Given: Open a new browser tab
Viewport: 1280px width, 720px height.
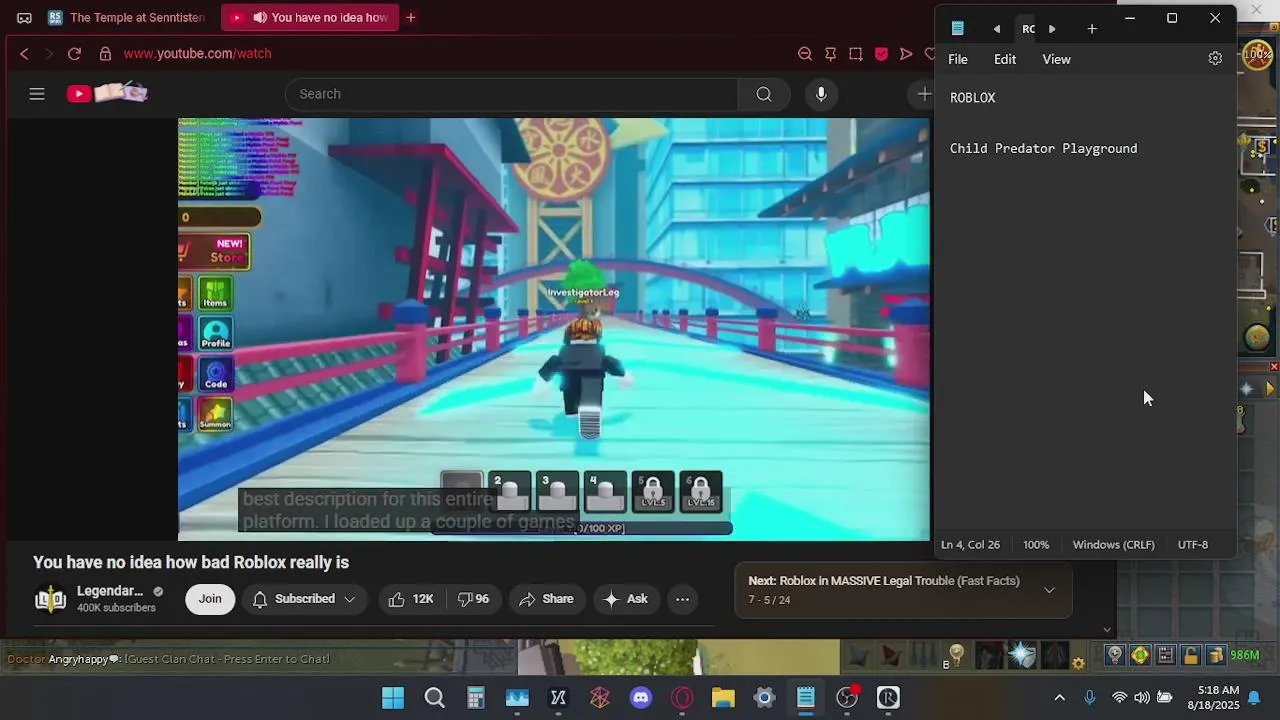Looking at the screenshot, I should coord(410,18).
